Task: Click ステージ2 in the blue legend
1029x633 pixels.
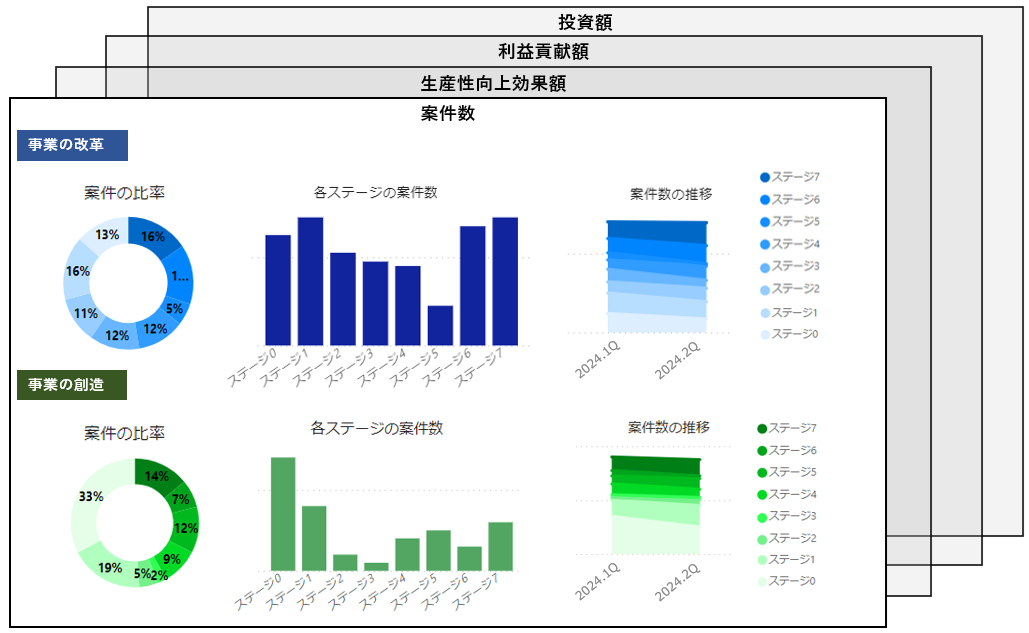Action: [x=789, y=289]
